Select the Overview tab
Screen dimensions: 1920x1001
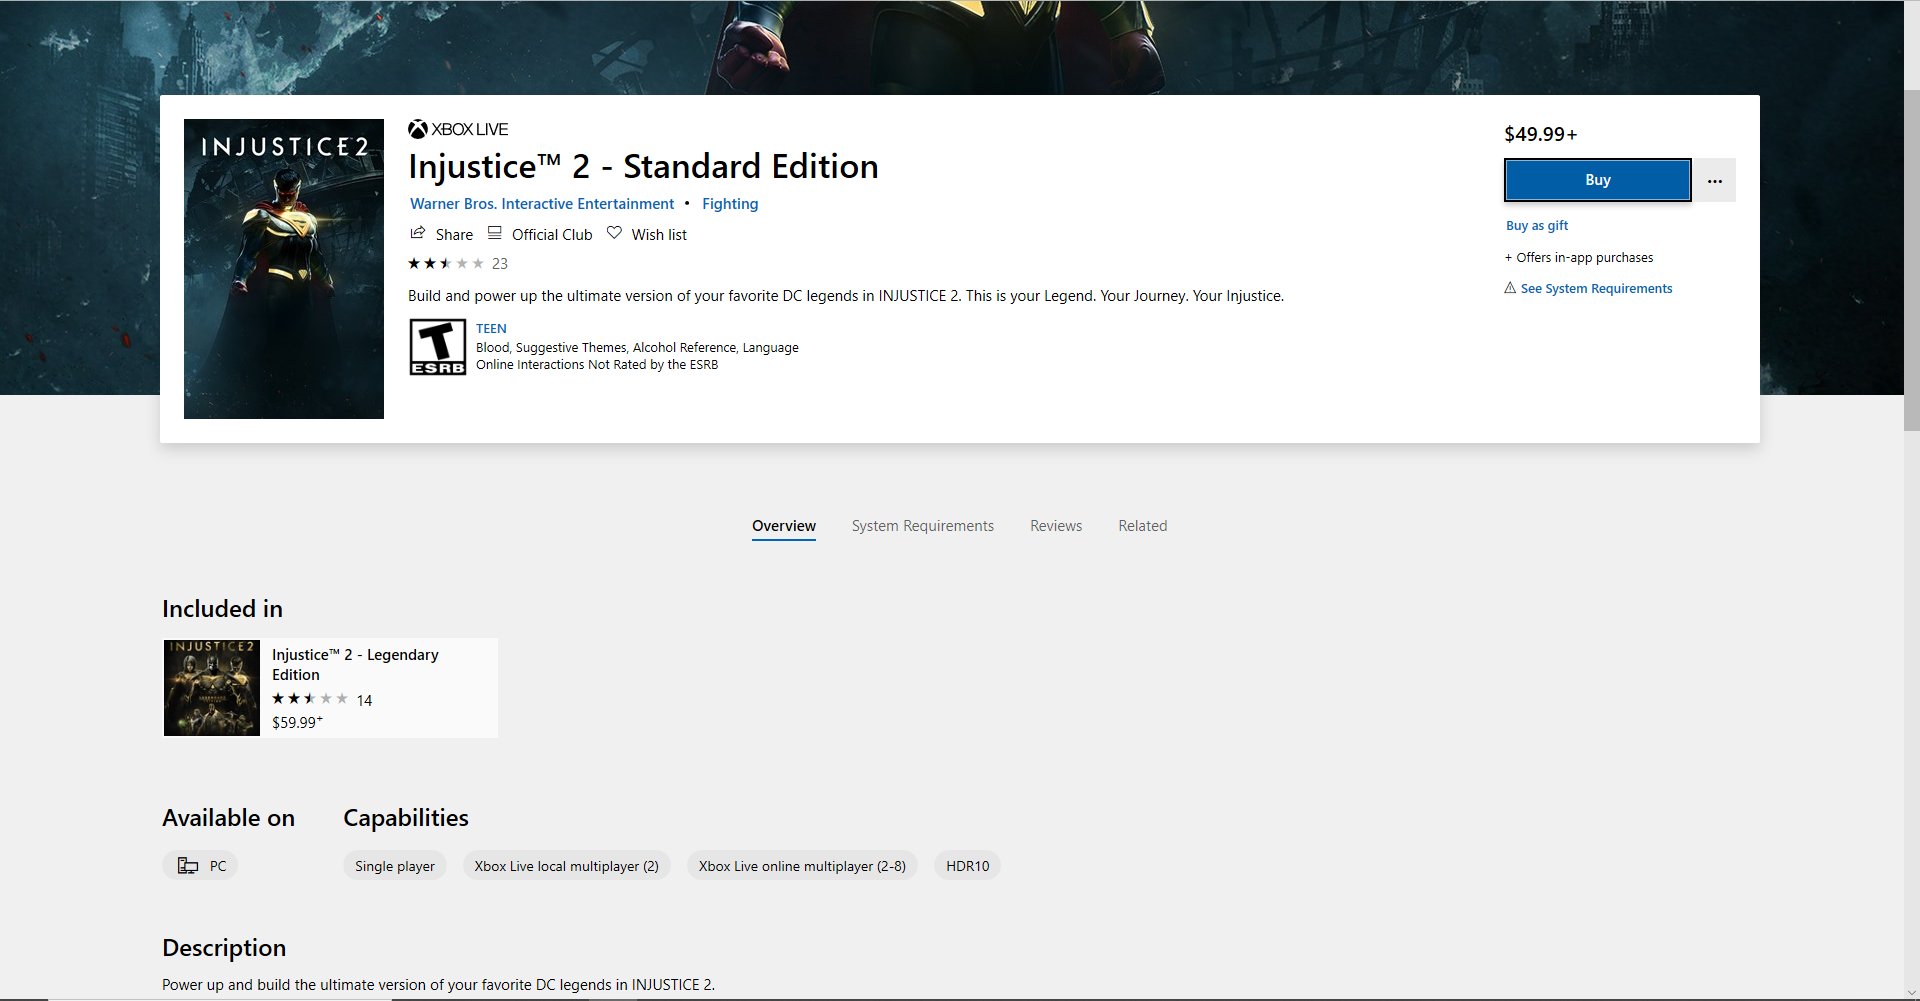[x=784, y=526]
